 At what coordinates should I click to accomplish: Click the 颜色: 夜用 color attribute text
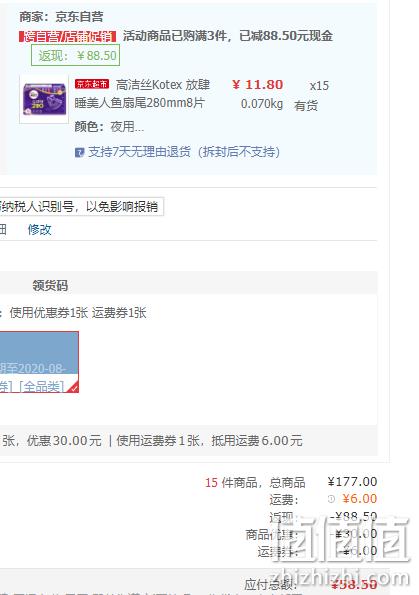pos(109,126)
